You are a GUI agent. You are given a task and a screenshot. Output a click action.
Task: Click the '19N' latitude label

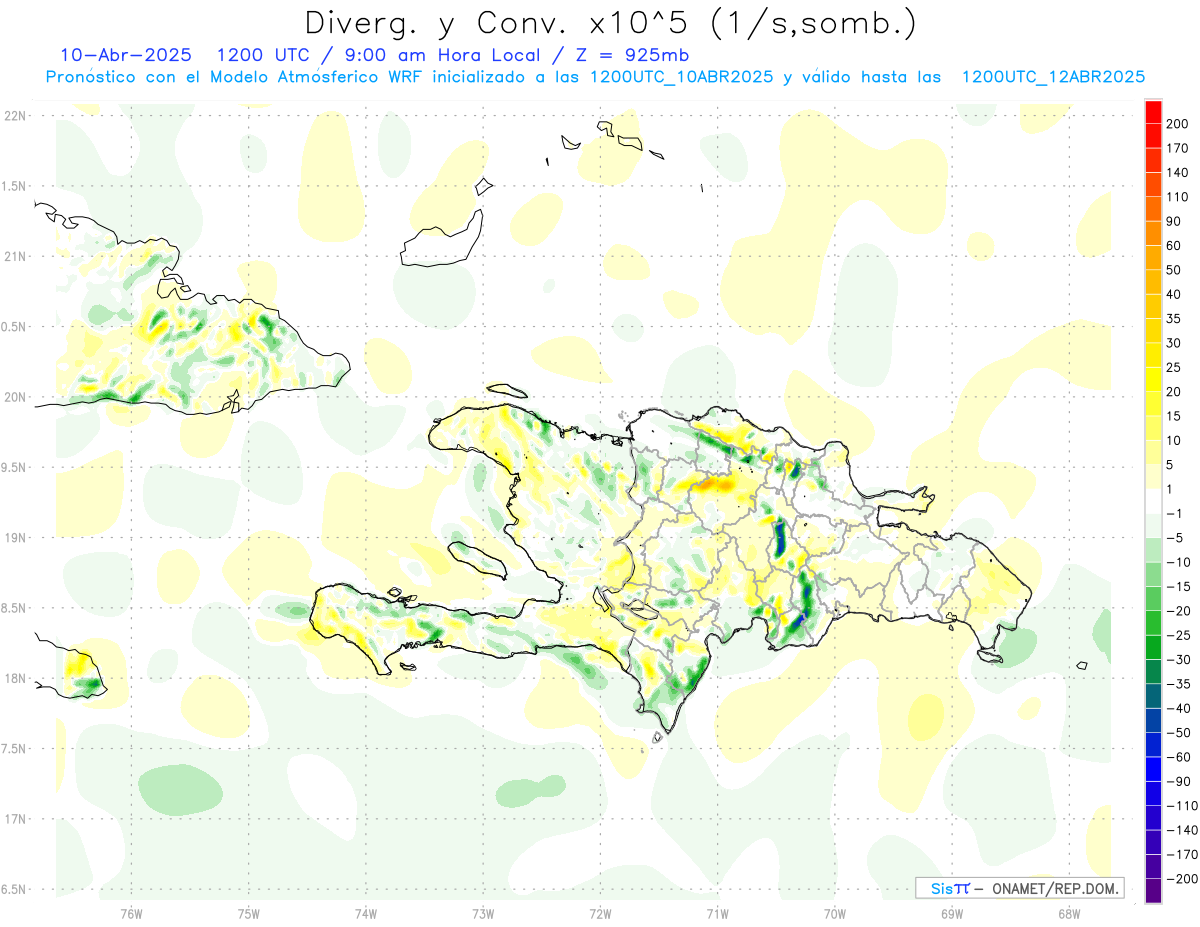tap(14, 538)
